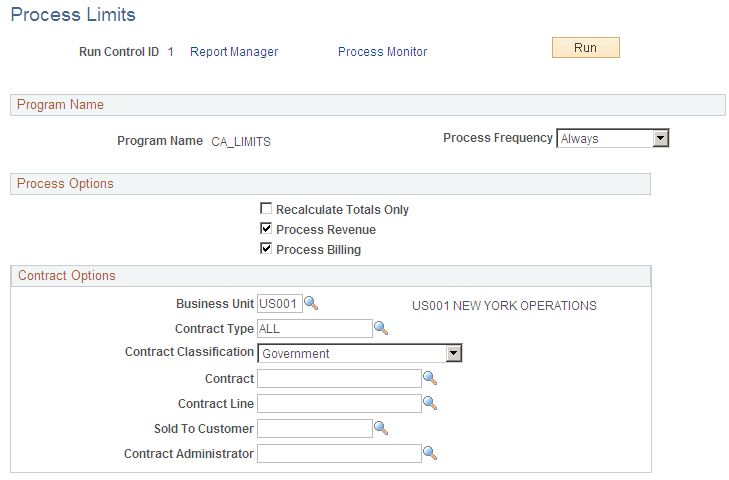Select the Contract Line text field

[x=339, y=404]
